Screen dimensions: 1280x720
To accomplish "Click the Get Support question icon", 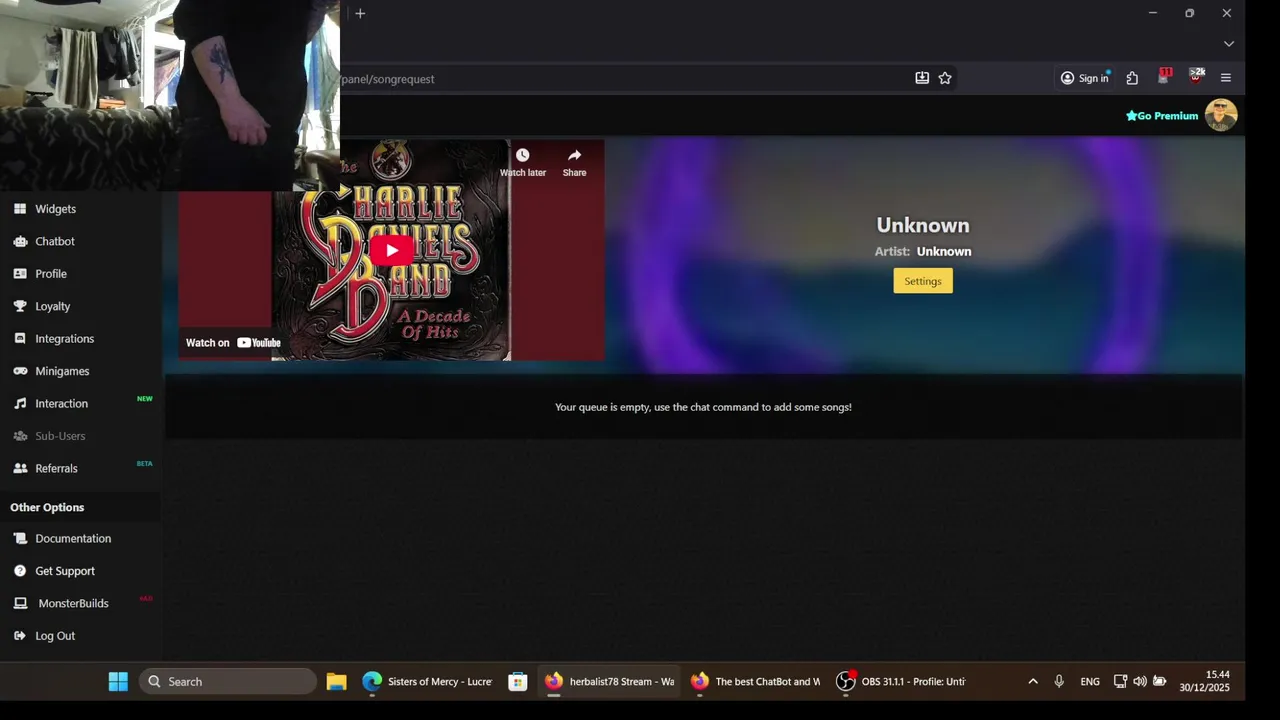I will pos(20,571).
